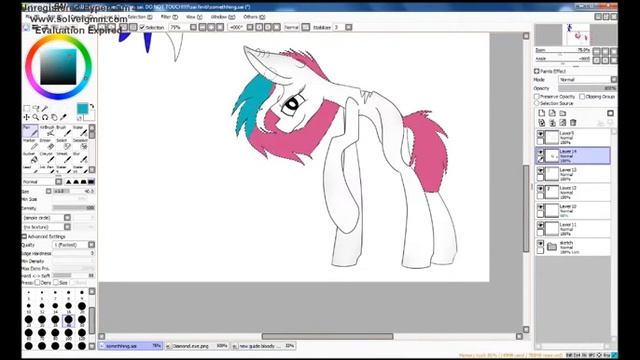Image resolution: width=640 pixels, height=360 pixels.
Task: Select the eyedropper color picker tool
Action: click(x=63, y=117)
